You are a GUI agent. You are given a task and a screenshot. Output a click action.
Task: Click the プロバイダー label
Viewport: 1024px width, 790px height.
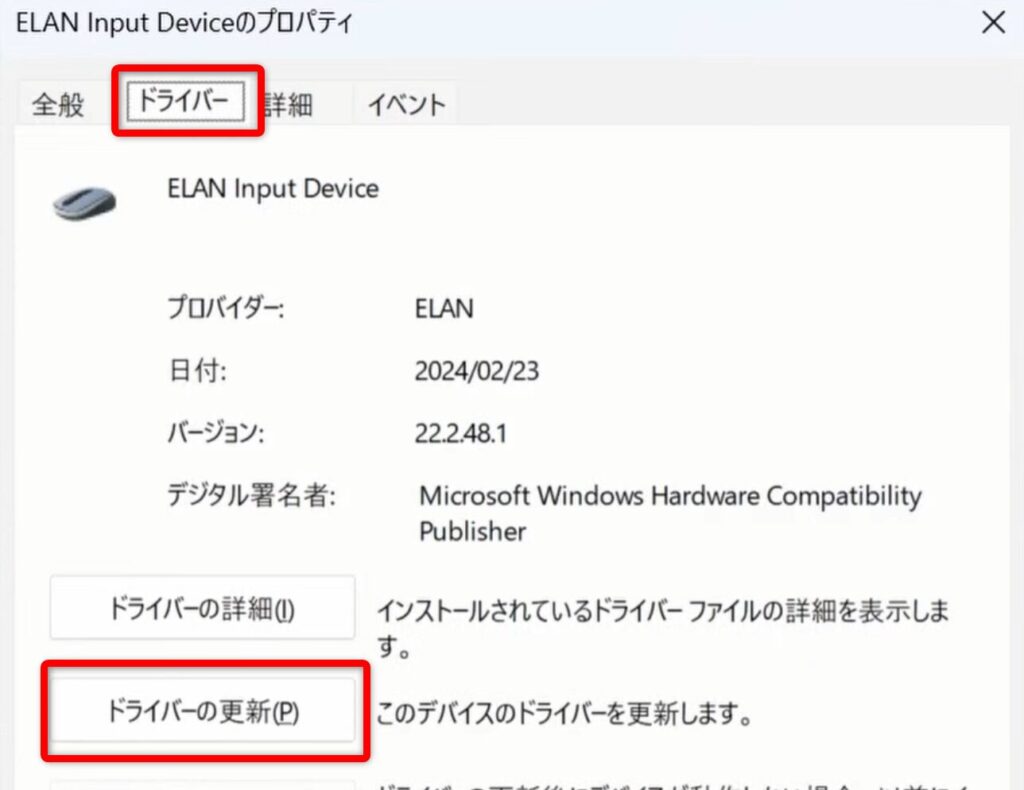coord(225,309)
